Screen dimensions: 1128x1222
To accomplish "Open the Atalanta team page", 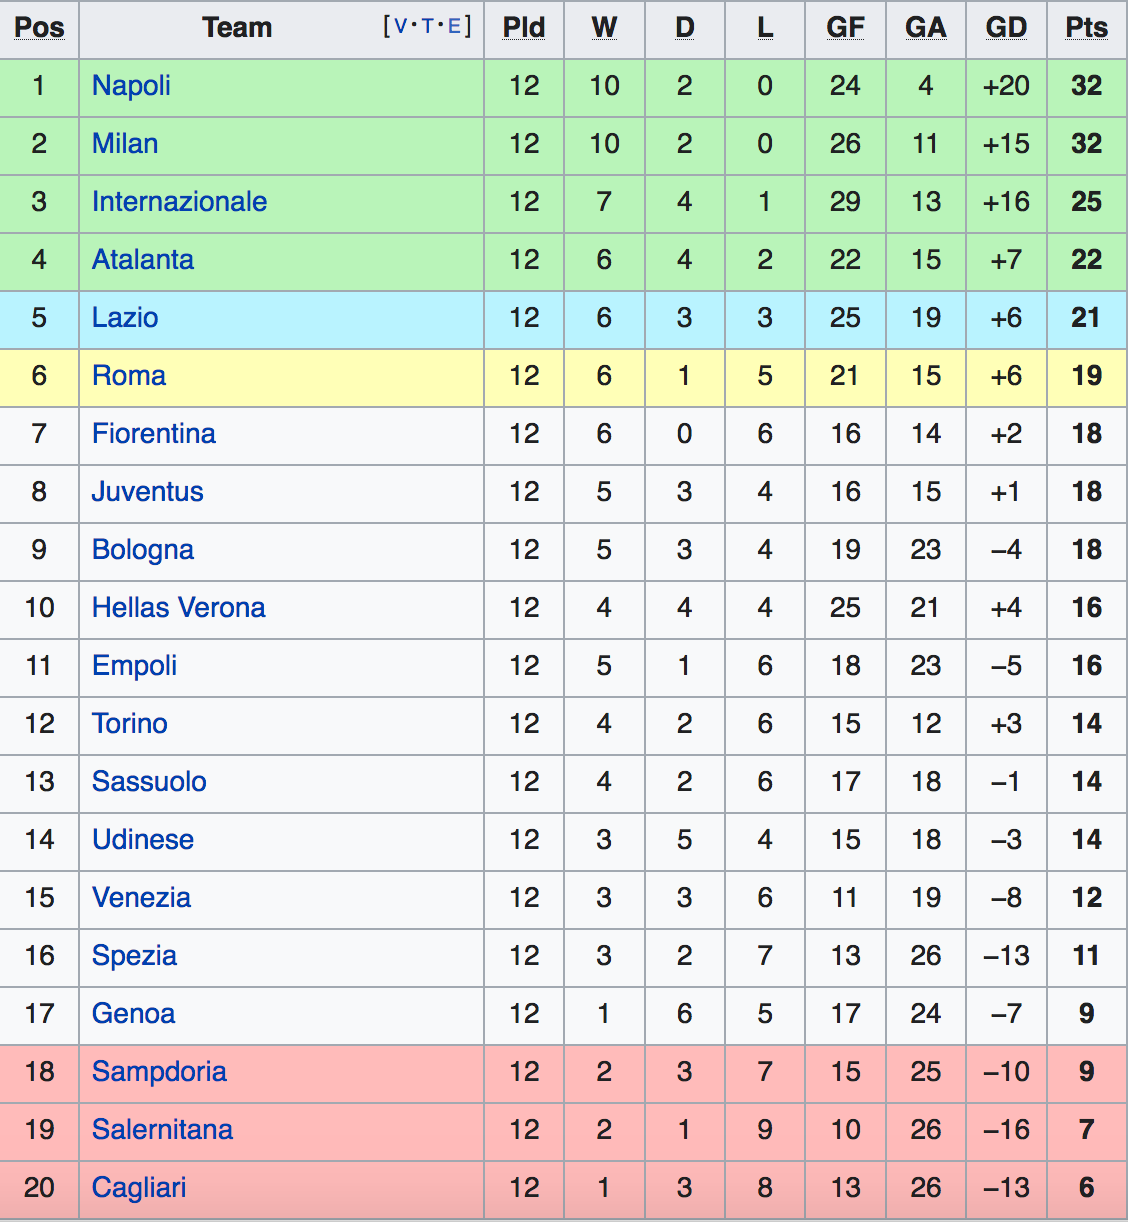I will pos(143,260).
